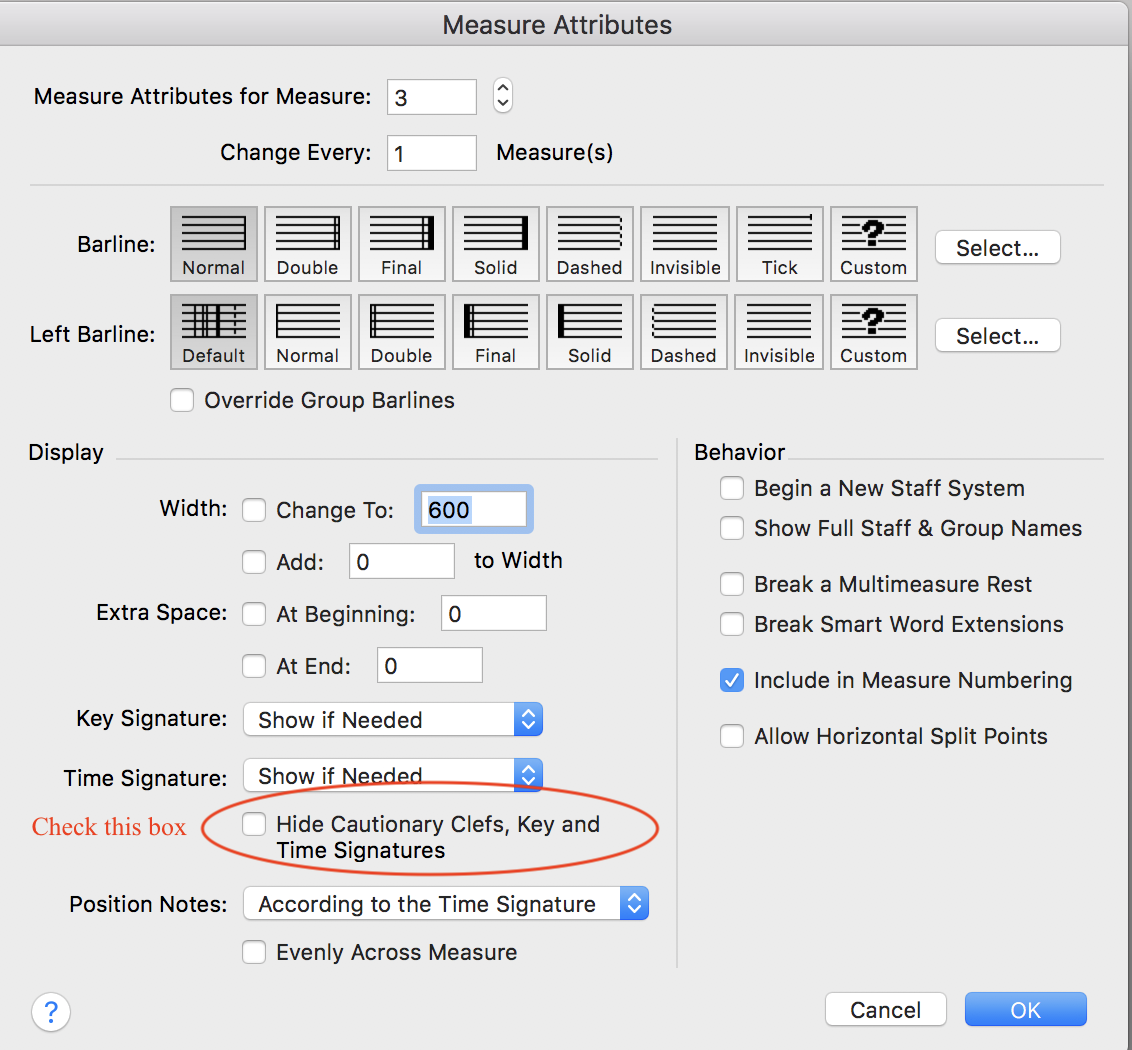1132x1050 pixels.
Task: Uncheck Include in Measure Numbering
Action: 732,680
